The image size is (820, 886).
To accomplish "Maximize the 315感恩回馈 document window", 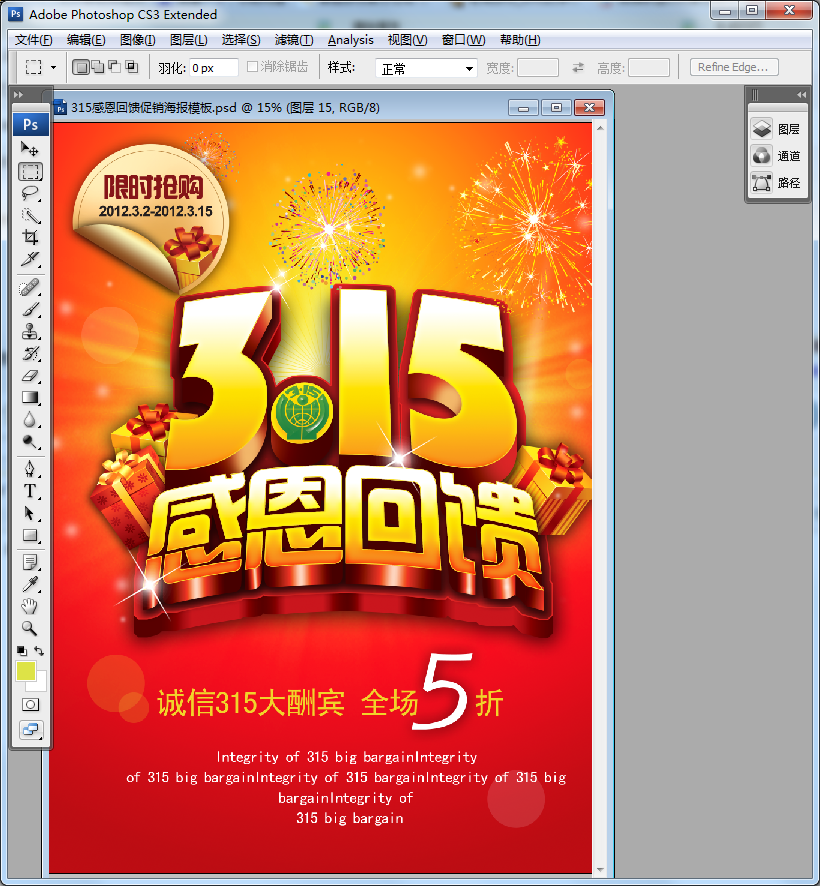I will [x=556, y=107].
